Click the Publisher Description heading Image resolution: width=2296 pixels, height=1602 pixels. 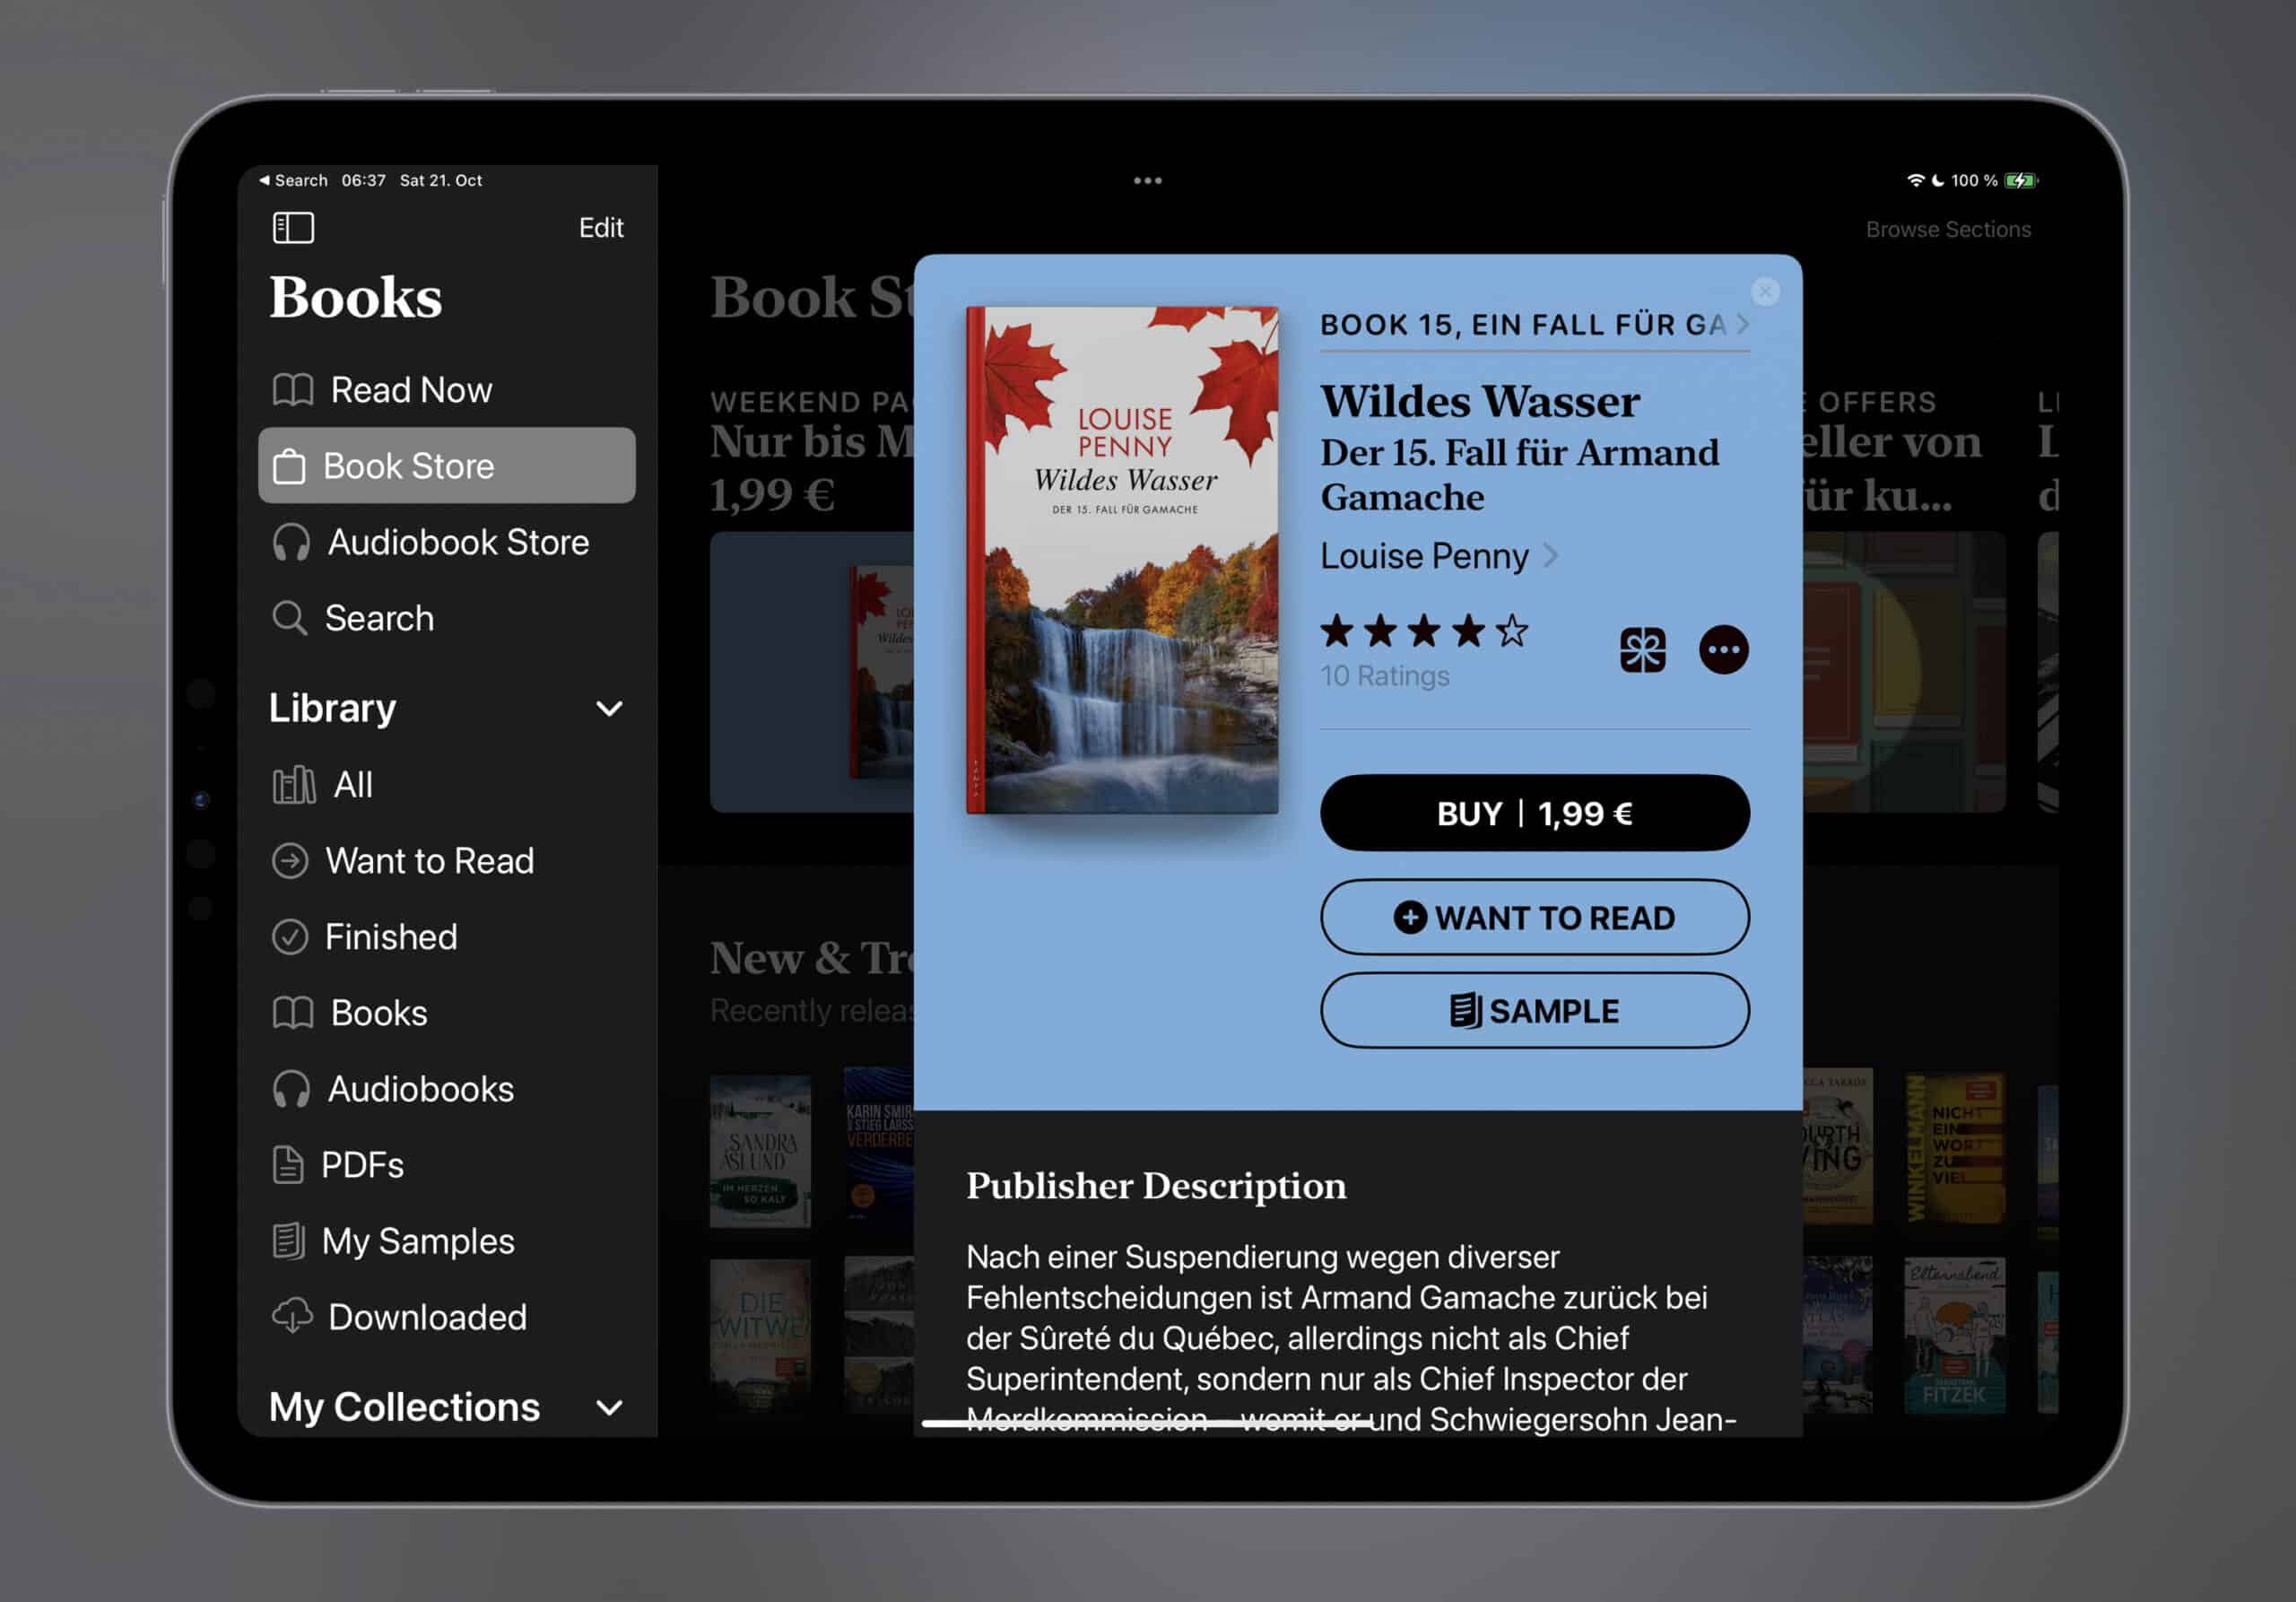click(1156, 1186)
